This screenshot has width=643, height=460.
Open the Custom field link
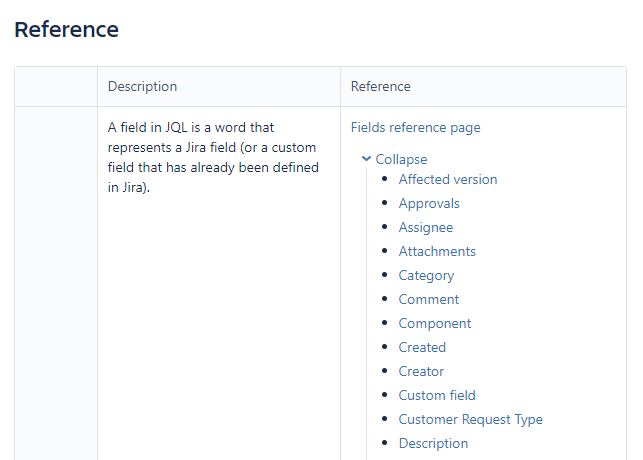pos(437,395)
